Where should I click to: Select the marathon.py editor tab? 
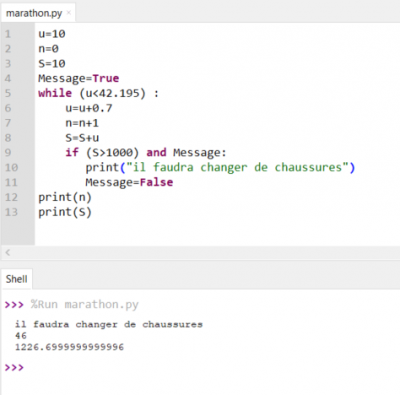coord(34,13)
